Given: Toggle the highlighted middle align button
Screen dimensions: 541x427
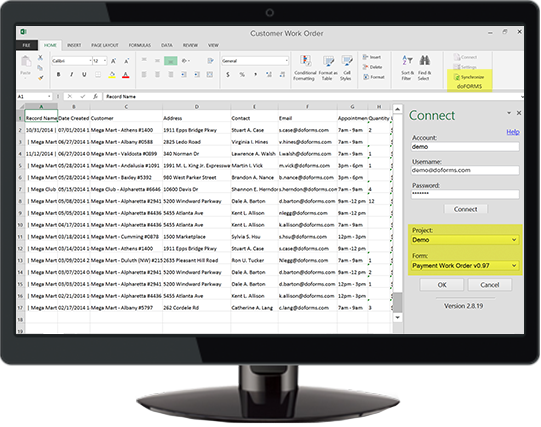Looking at the screenshot, I should 170,61.
